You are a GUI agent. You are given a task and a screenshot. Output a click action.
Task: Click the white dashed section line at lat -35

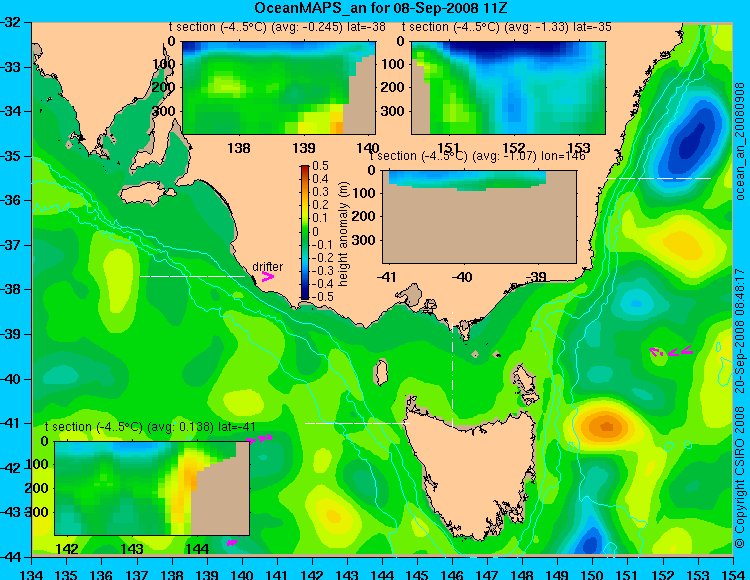coord(659,178)
